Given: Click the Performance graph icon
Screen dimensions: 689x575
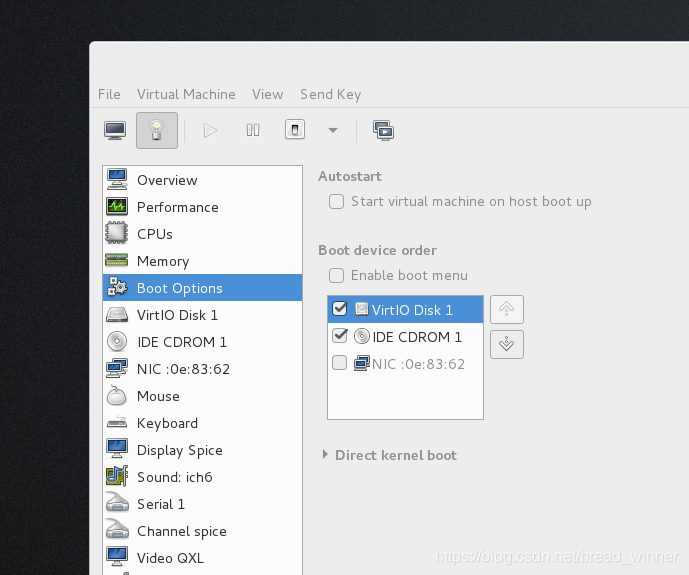Looking at the screenshot, I should [117, 206].
